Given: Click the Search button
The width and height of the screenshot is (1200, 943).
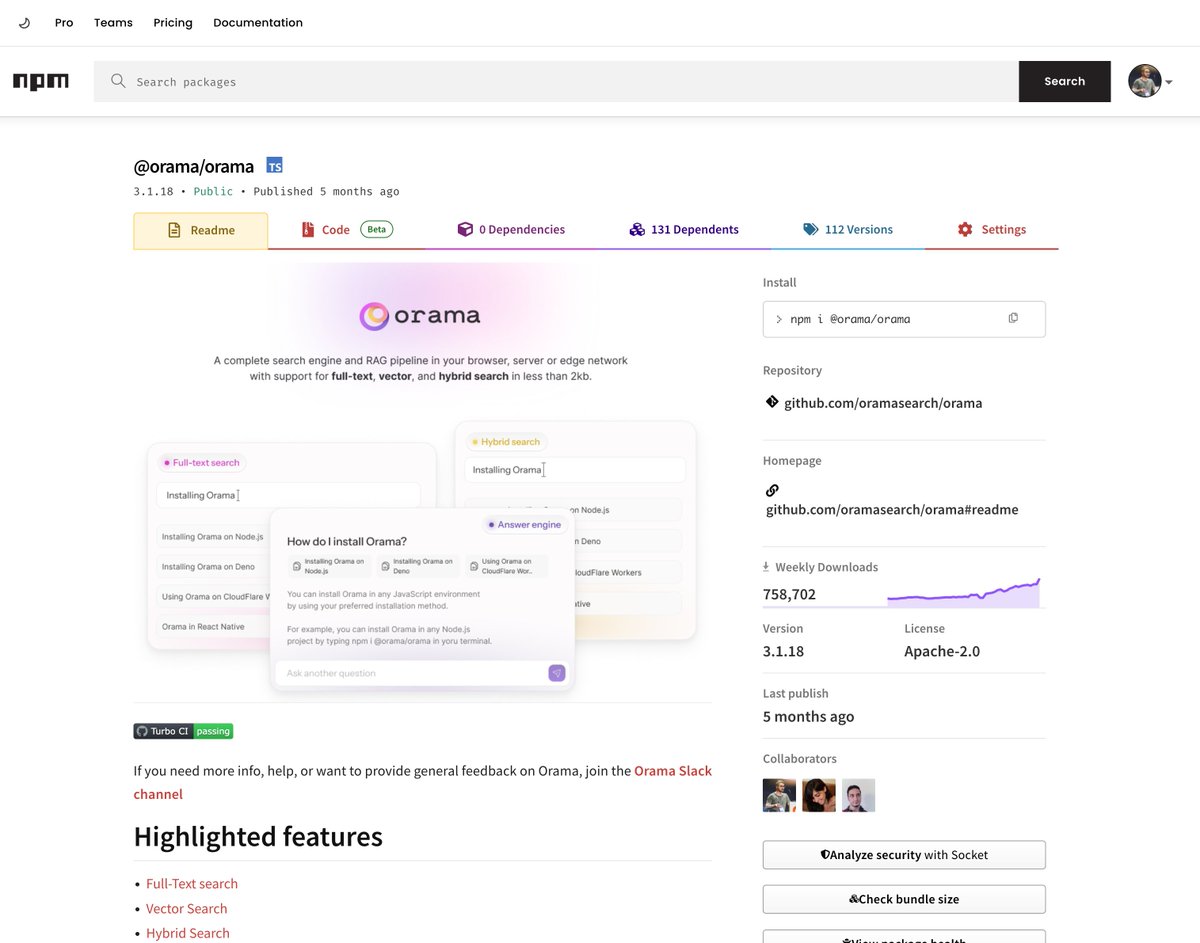Looking at the screenshot, I should coord(1064,81).
